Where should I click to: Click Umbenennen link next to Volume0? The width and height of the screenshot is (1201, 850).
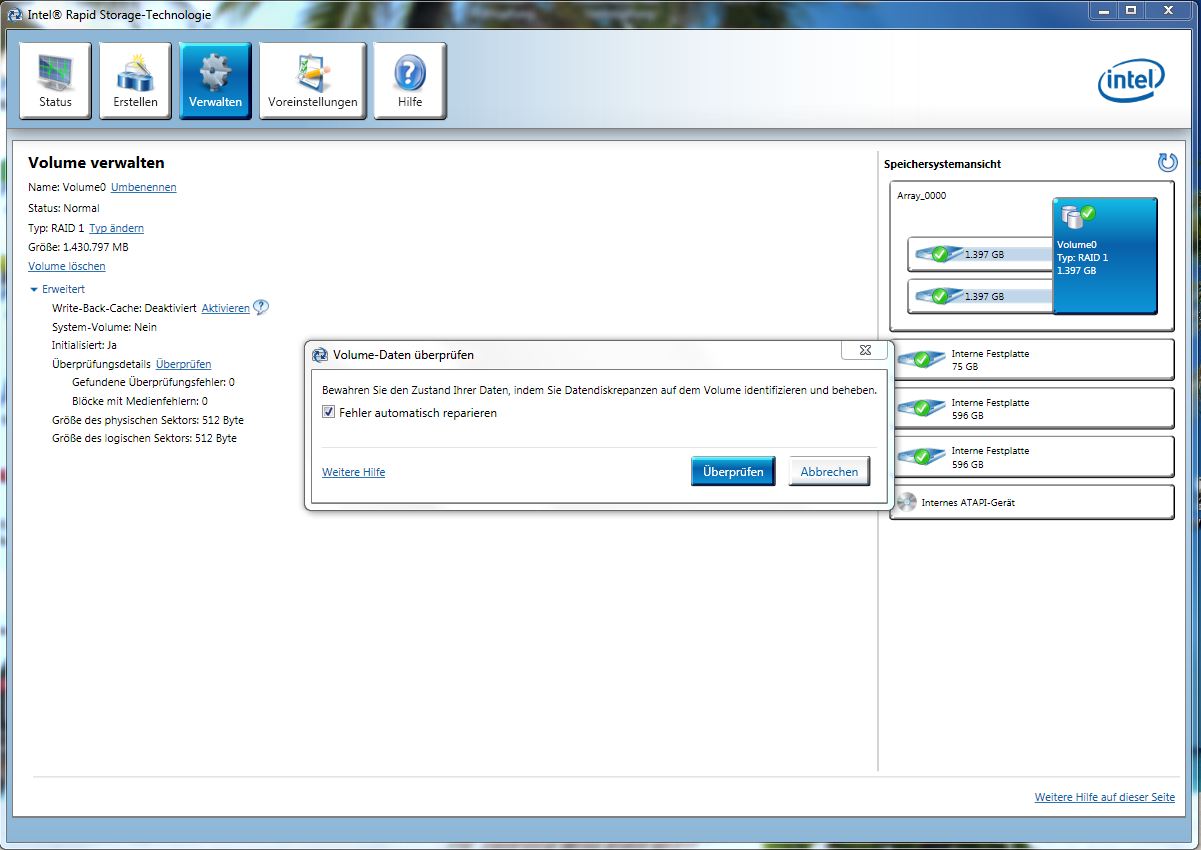(x=144, y=187)
